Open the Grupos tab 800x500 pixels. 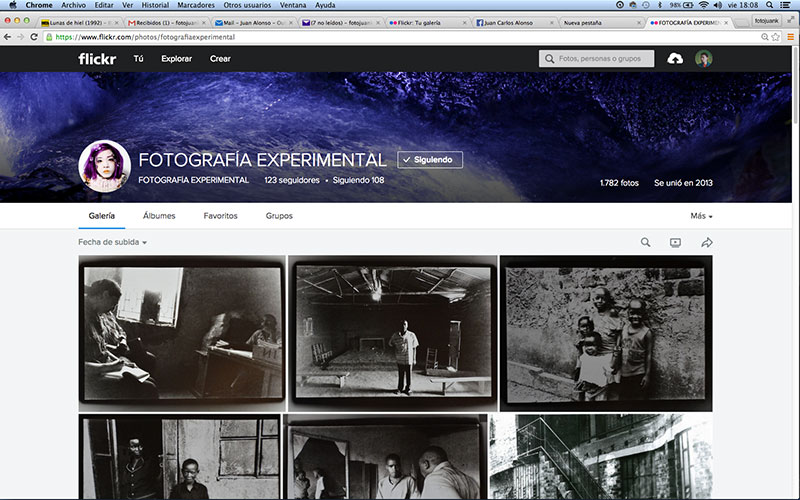click(x=279, y=216)
